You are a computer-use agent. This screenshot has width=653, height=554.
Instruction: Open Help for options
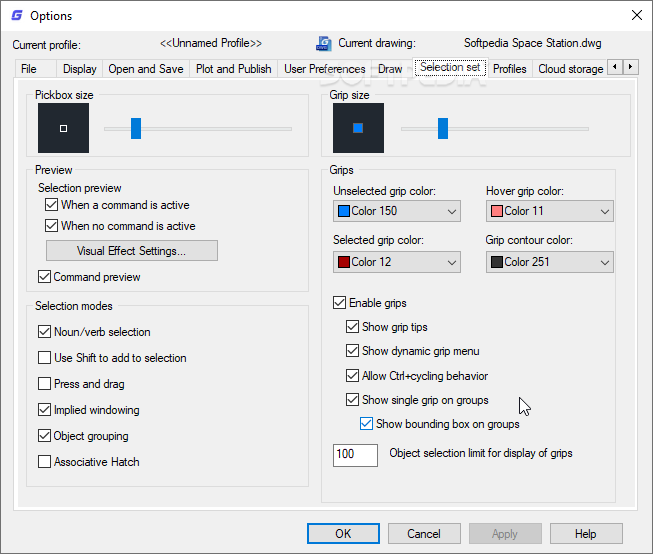(x=586, y=534)
